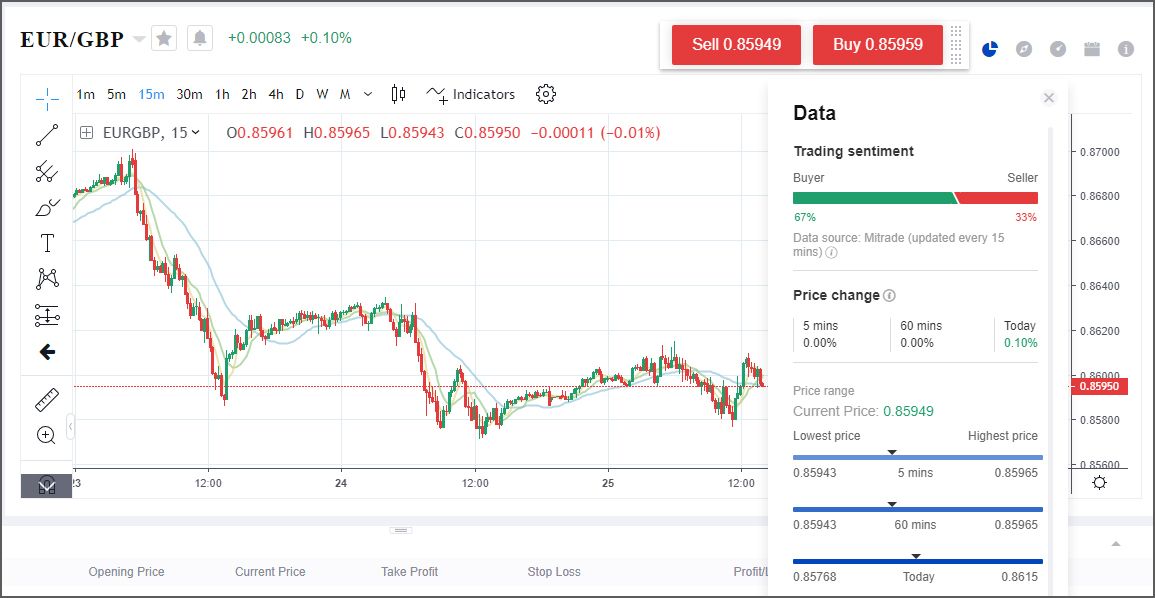Open the text annotation tool
Screen dimensions: 1155x598
(45, 242)
